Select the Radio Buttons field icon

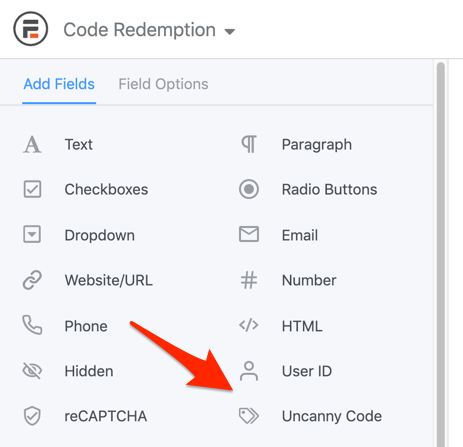[249, 189]
